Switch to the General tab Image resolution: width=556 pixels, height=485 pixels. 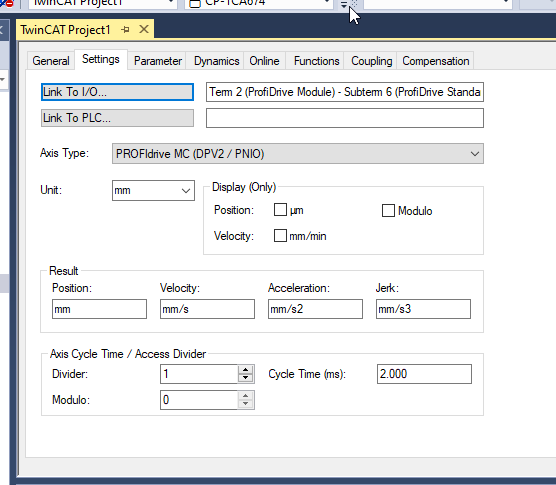[51, 61]
